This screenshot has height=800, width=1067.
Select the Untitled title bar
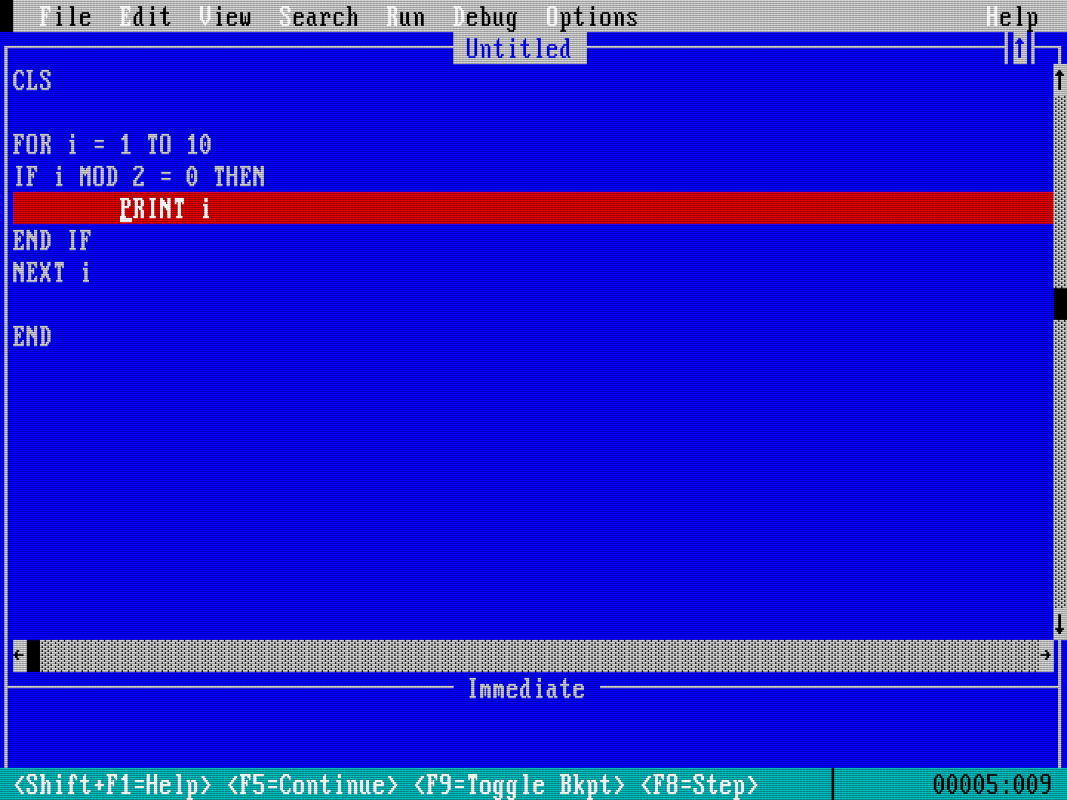pyautogui.click(x=519, y=47)
